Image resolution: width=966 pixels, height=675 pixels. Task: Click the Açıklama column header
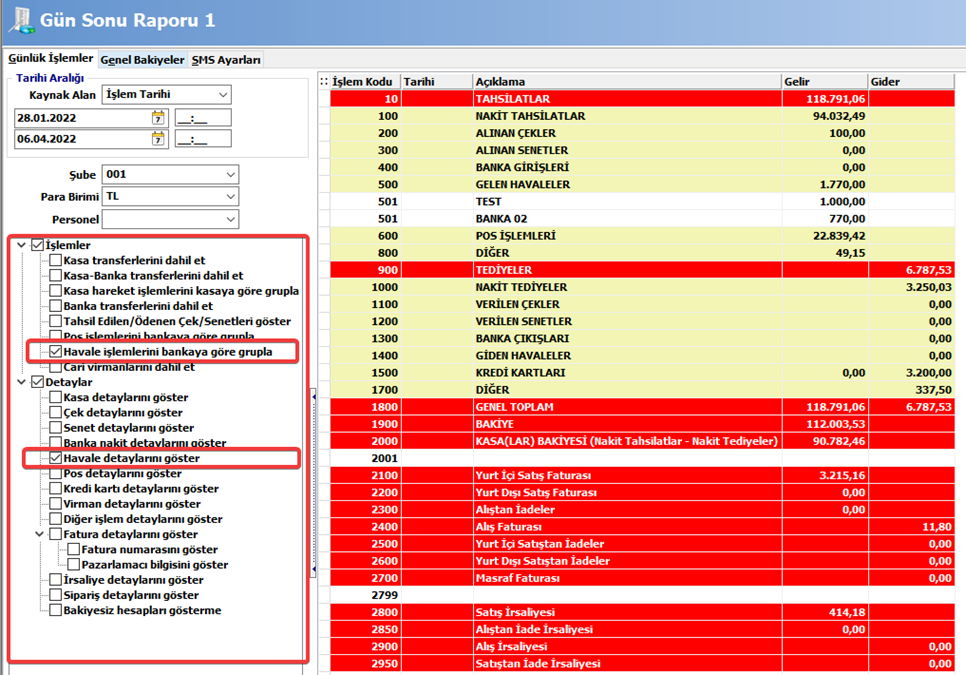[627, 81]
